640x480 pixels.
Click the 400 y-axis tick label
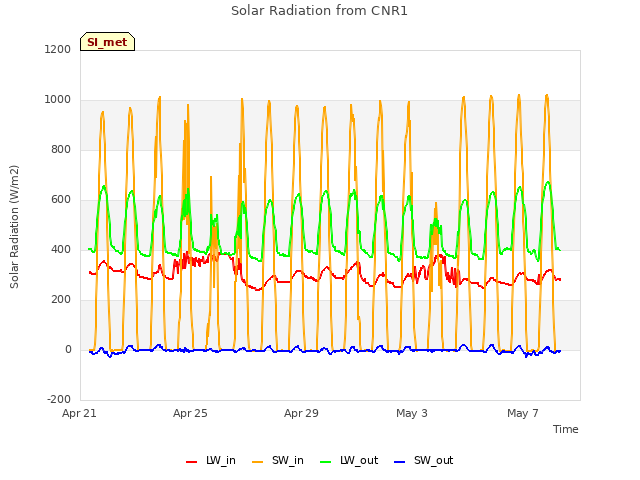[x=61, y=249]
